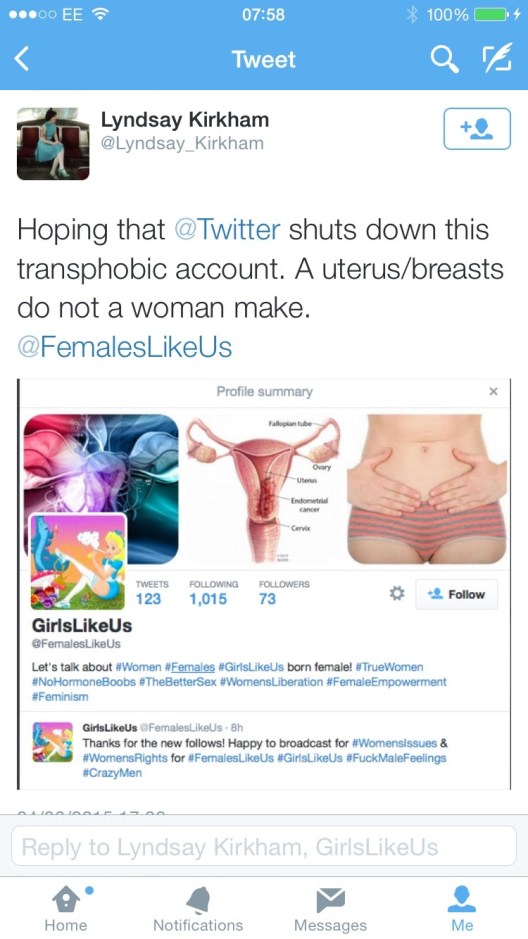Viewport: 528px width, 939px height.
Task: Open the Notifications tab
Action: coord(198,909)
